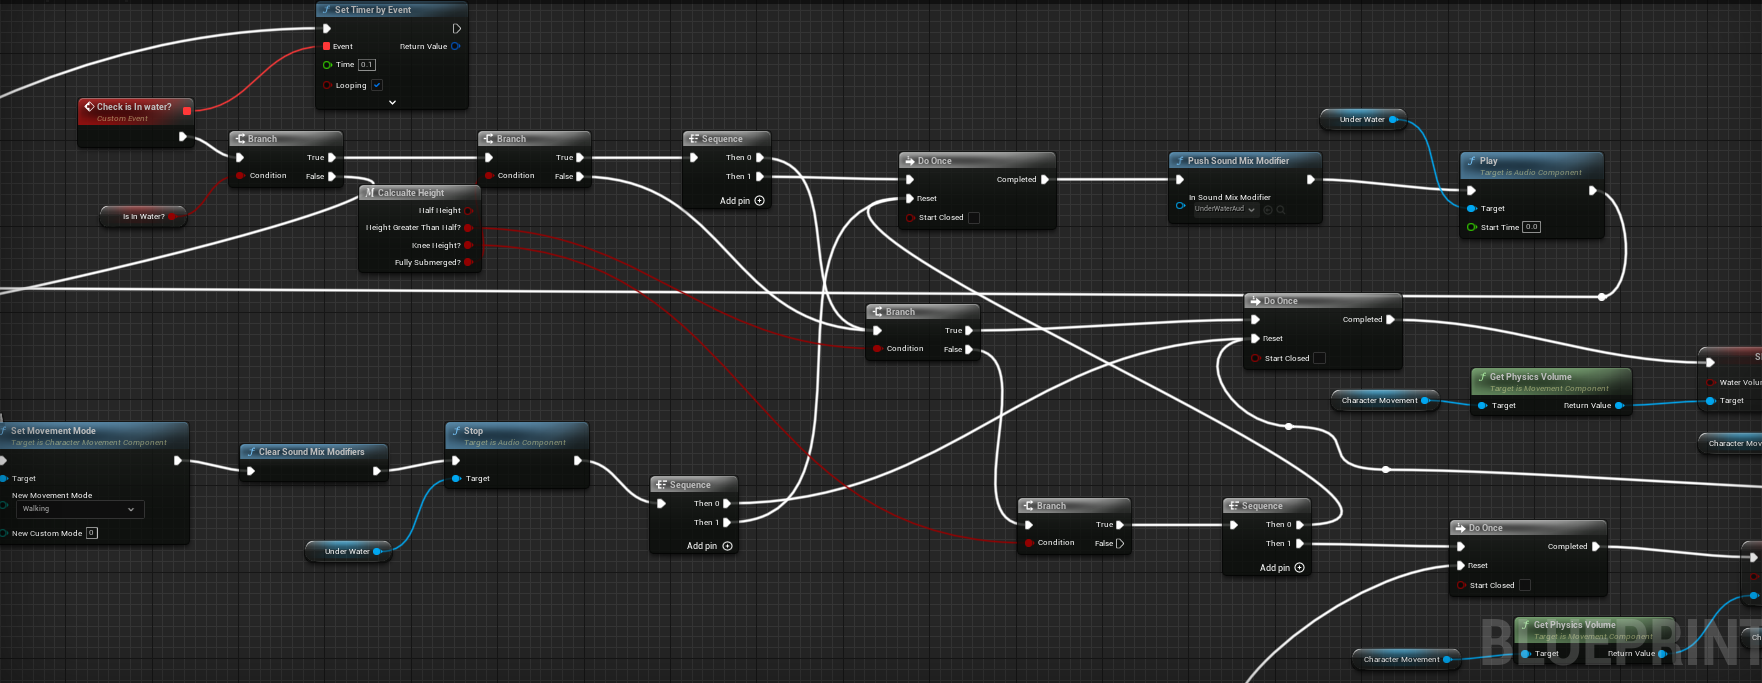Click the Fully Submerged? output pin on Calculate Height
Screen dimensions: 1762x683
[468, 262]
